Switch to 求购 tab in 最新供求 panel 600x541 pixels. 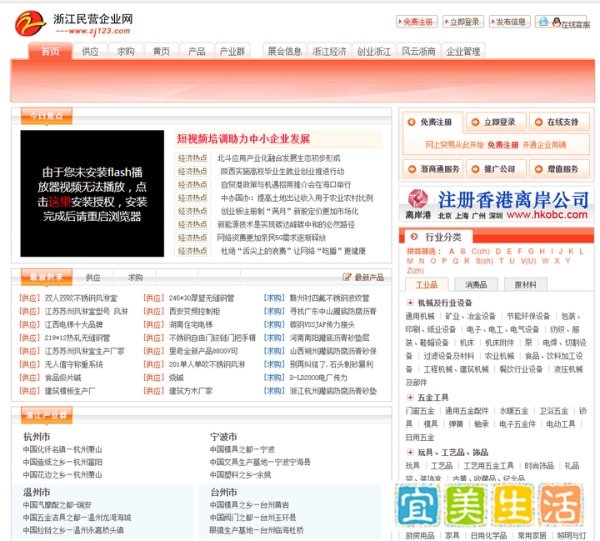[135, 277]
